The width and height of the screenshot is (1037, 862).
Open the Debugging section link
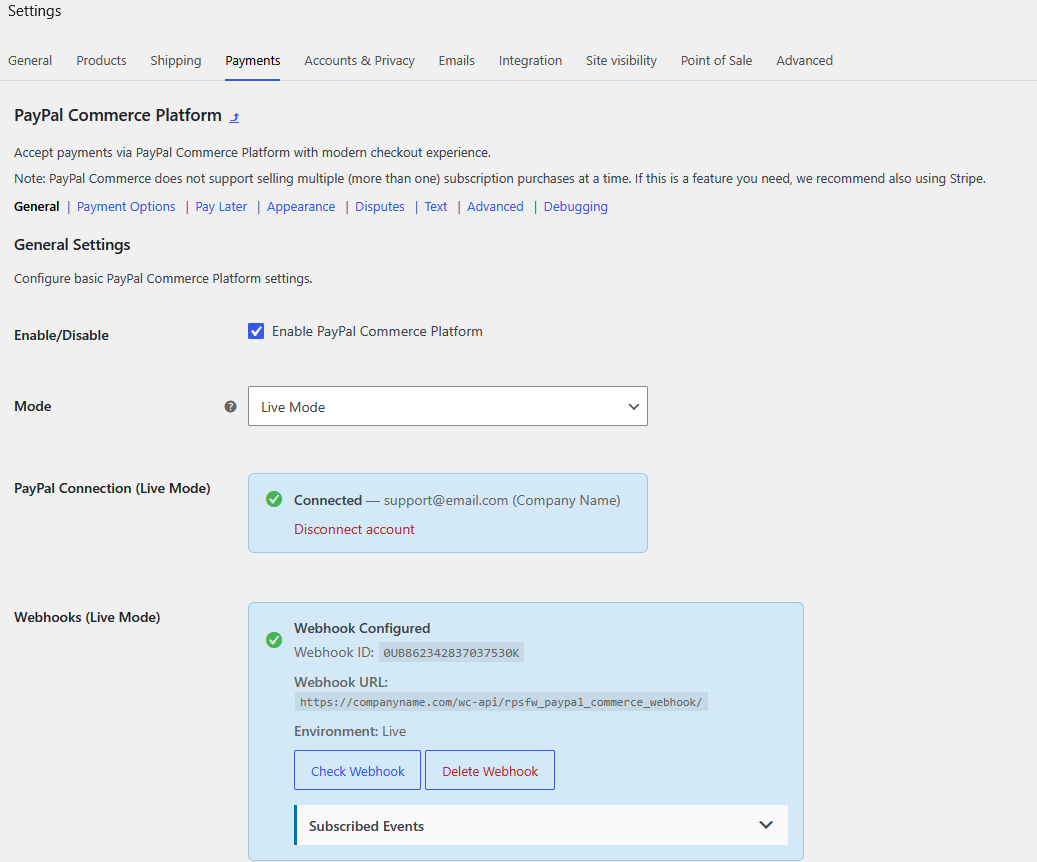click(x=575, y=206)
